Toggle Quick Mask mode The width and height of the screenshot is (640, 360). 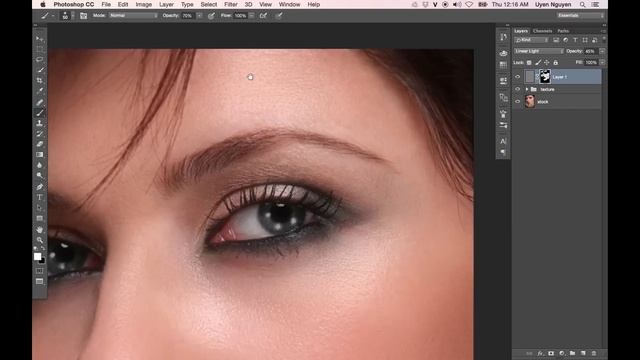click(40, 271)
